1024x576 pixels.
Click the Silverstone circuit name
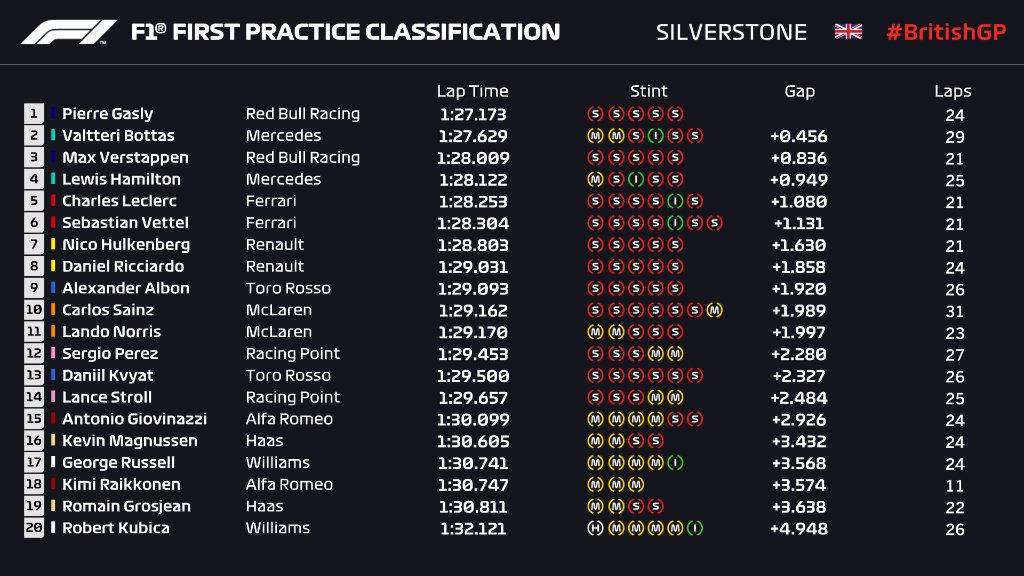731,32
